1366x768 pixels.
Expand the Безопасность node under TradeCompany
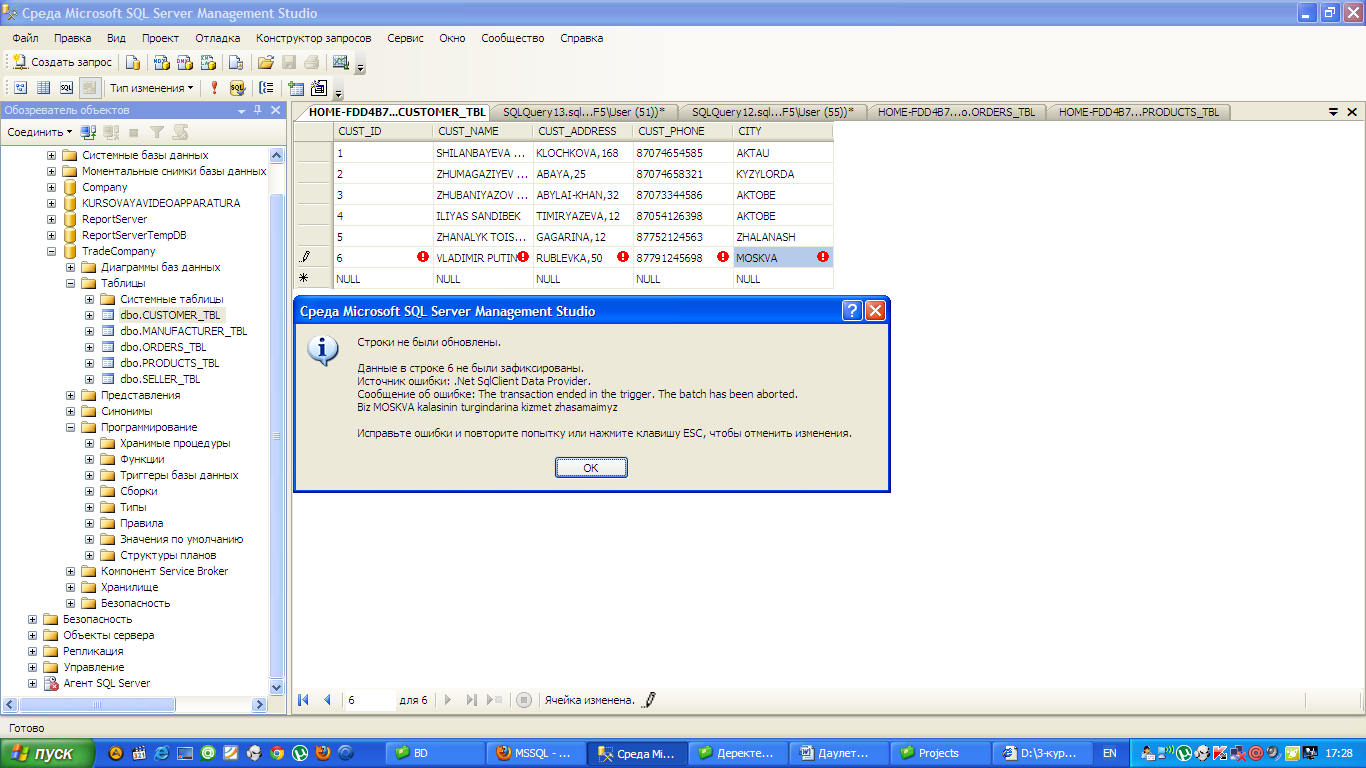click(71, 603)
